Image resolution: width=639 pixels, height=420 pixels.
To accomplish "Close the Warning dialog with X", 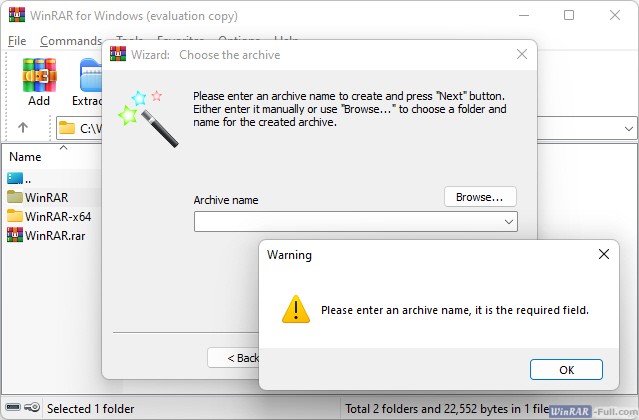I will (x=603, y=255).
